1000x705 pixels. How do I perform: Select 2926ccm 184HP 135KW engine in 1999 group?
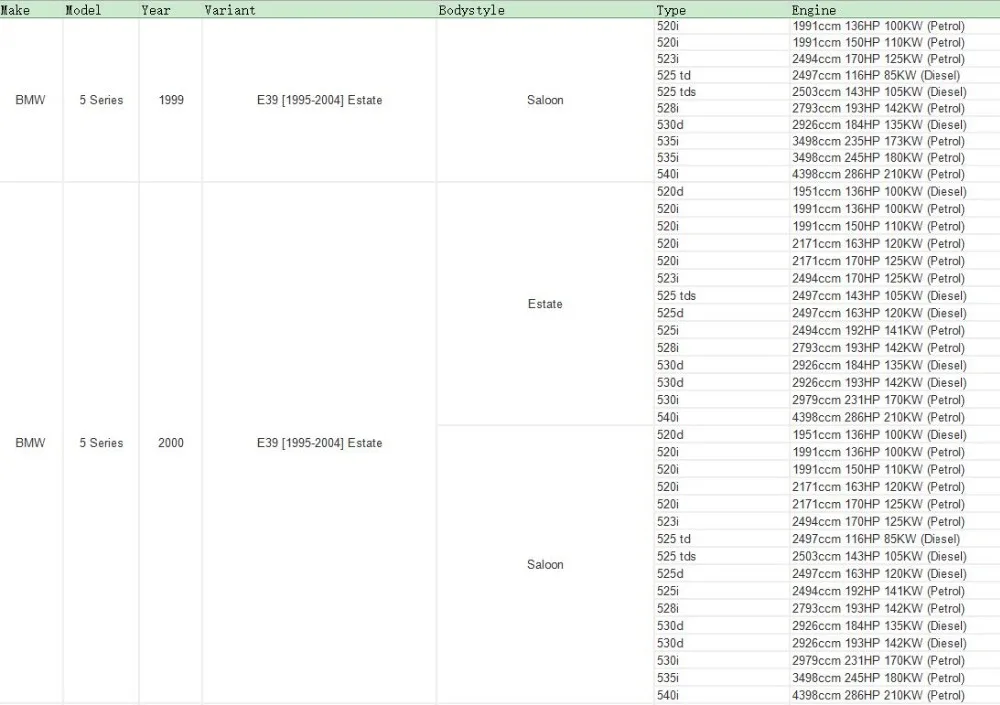(x=879, y=125)
